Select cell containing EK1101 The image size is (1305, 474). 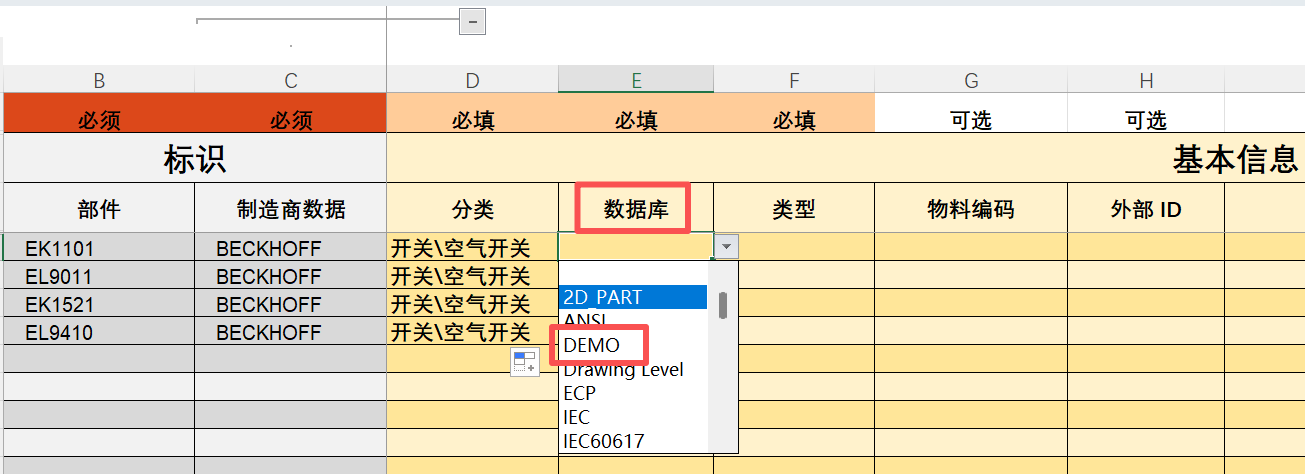pyautogui.click(x=99, y=248)
